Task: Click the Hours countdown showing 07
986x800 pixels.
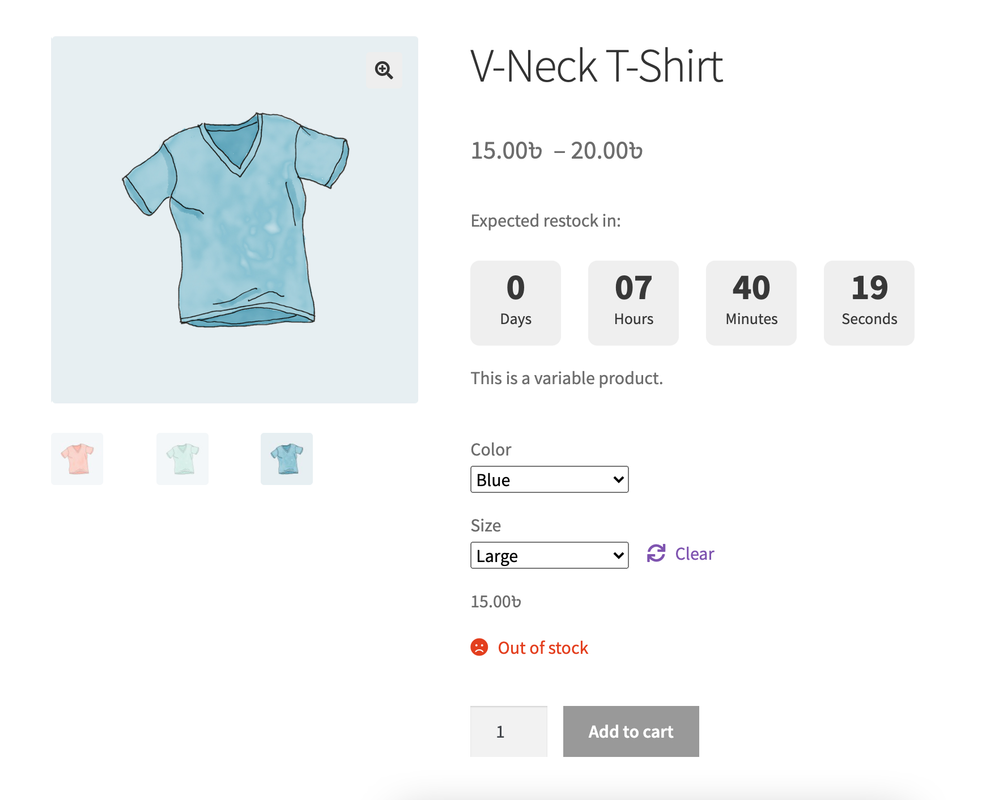Action: point(633,302)
